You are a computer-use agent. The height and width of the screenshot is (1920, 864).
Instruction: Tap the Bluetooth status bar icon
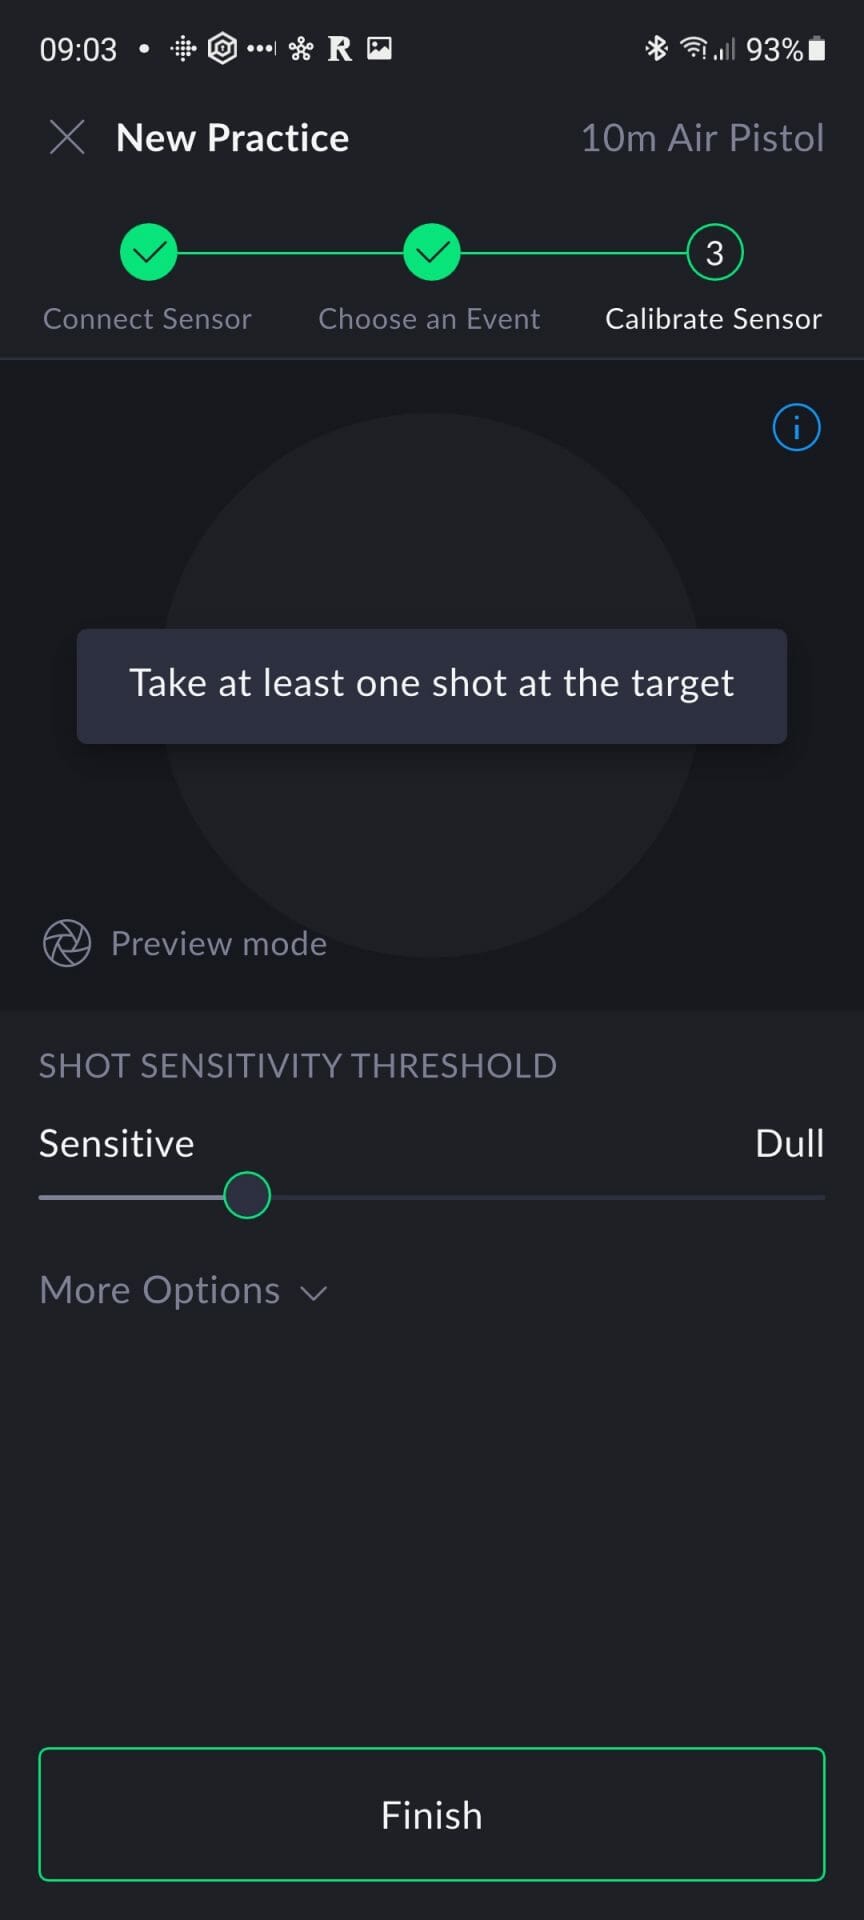[656, 48]
